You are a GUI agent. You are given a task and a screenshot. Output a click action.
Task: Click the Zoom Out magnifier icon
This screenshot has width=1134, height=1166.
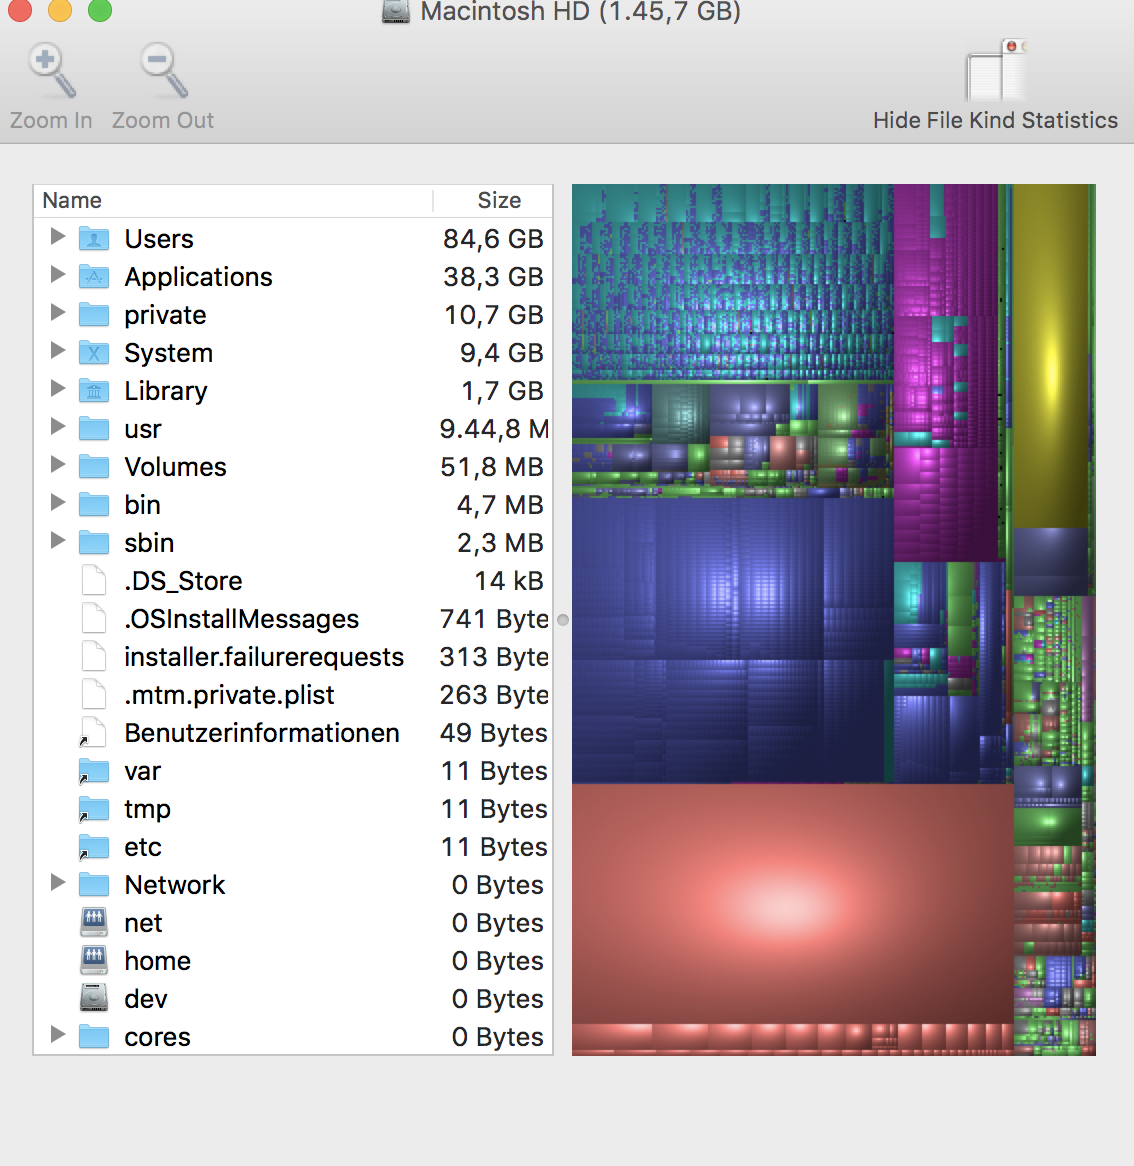163,71
